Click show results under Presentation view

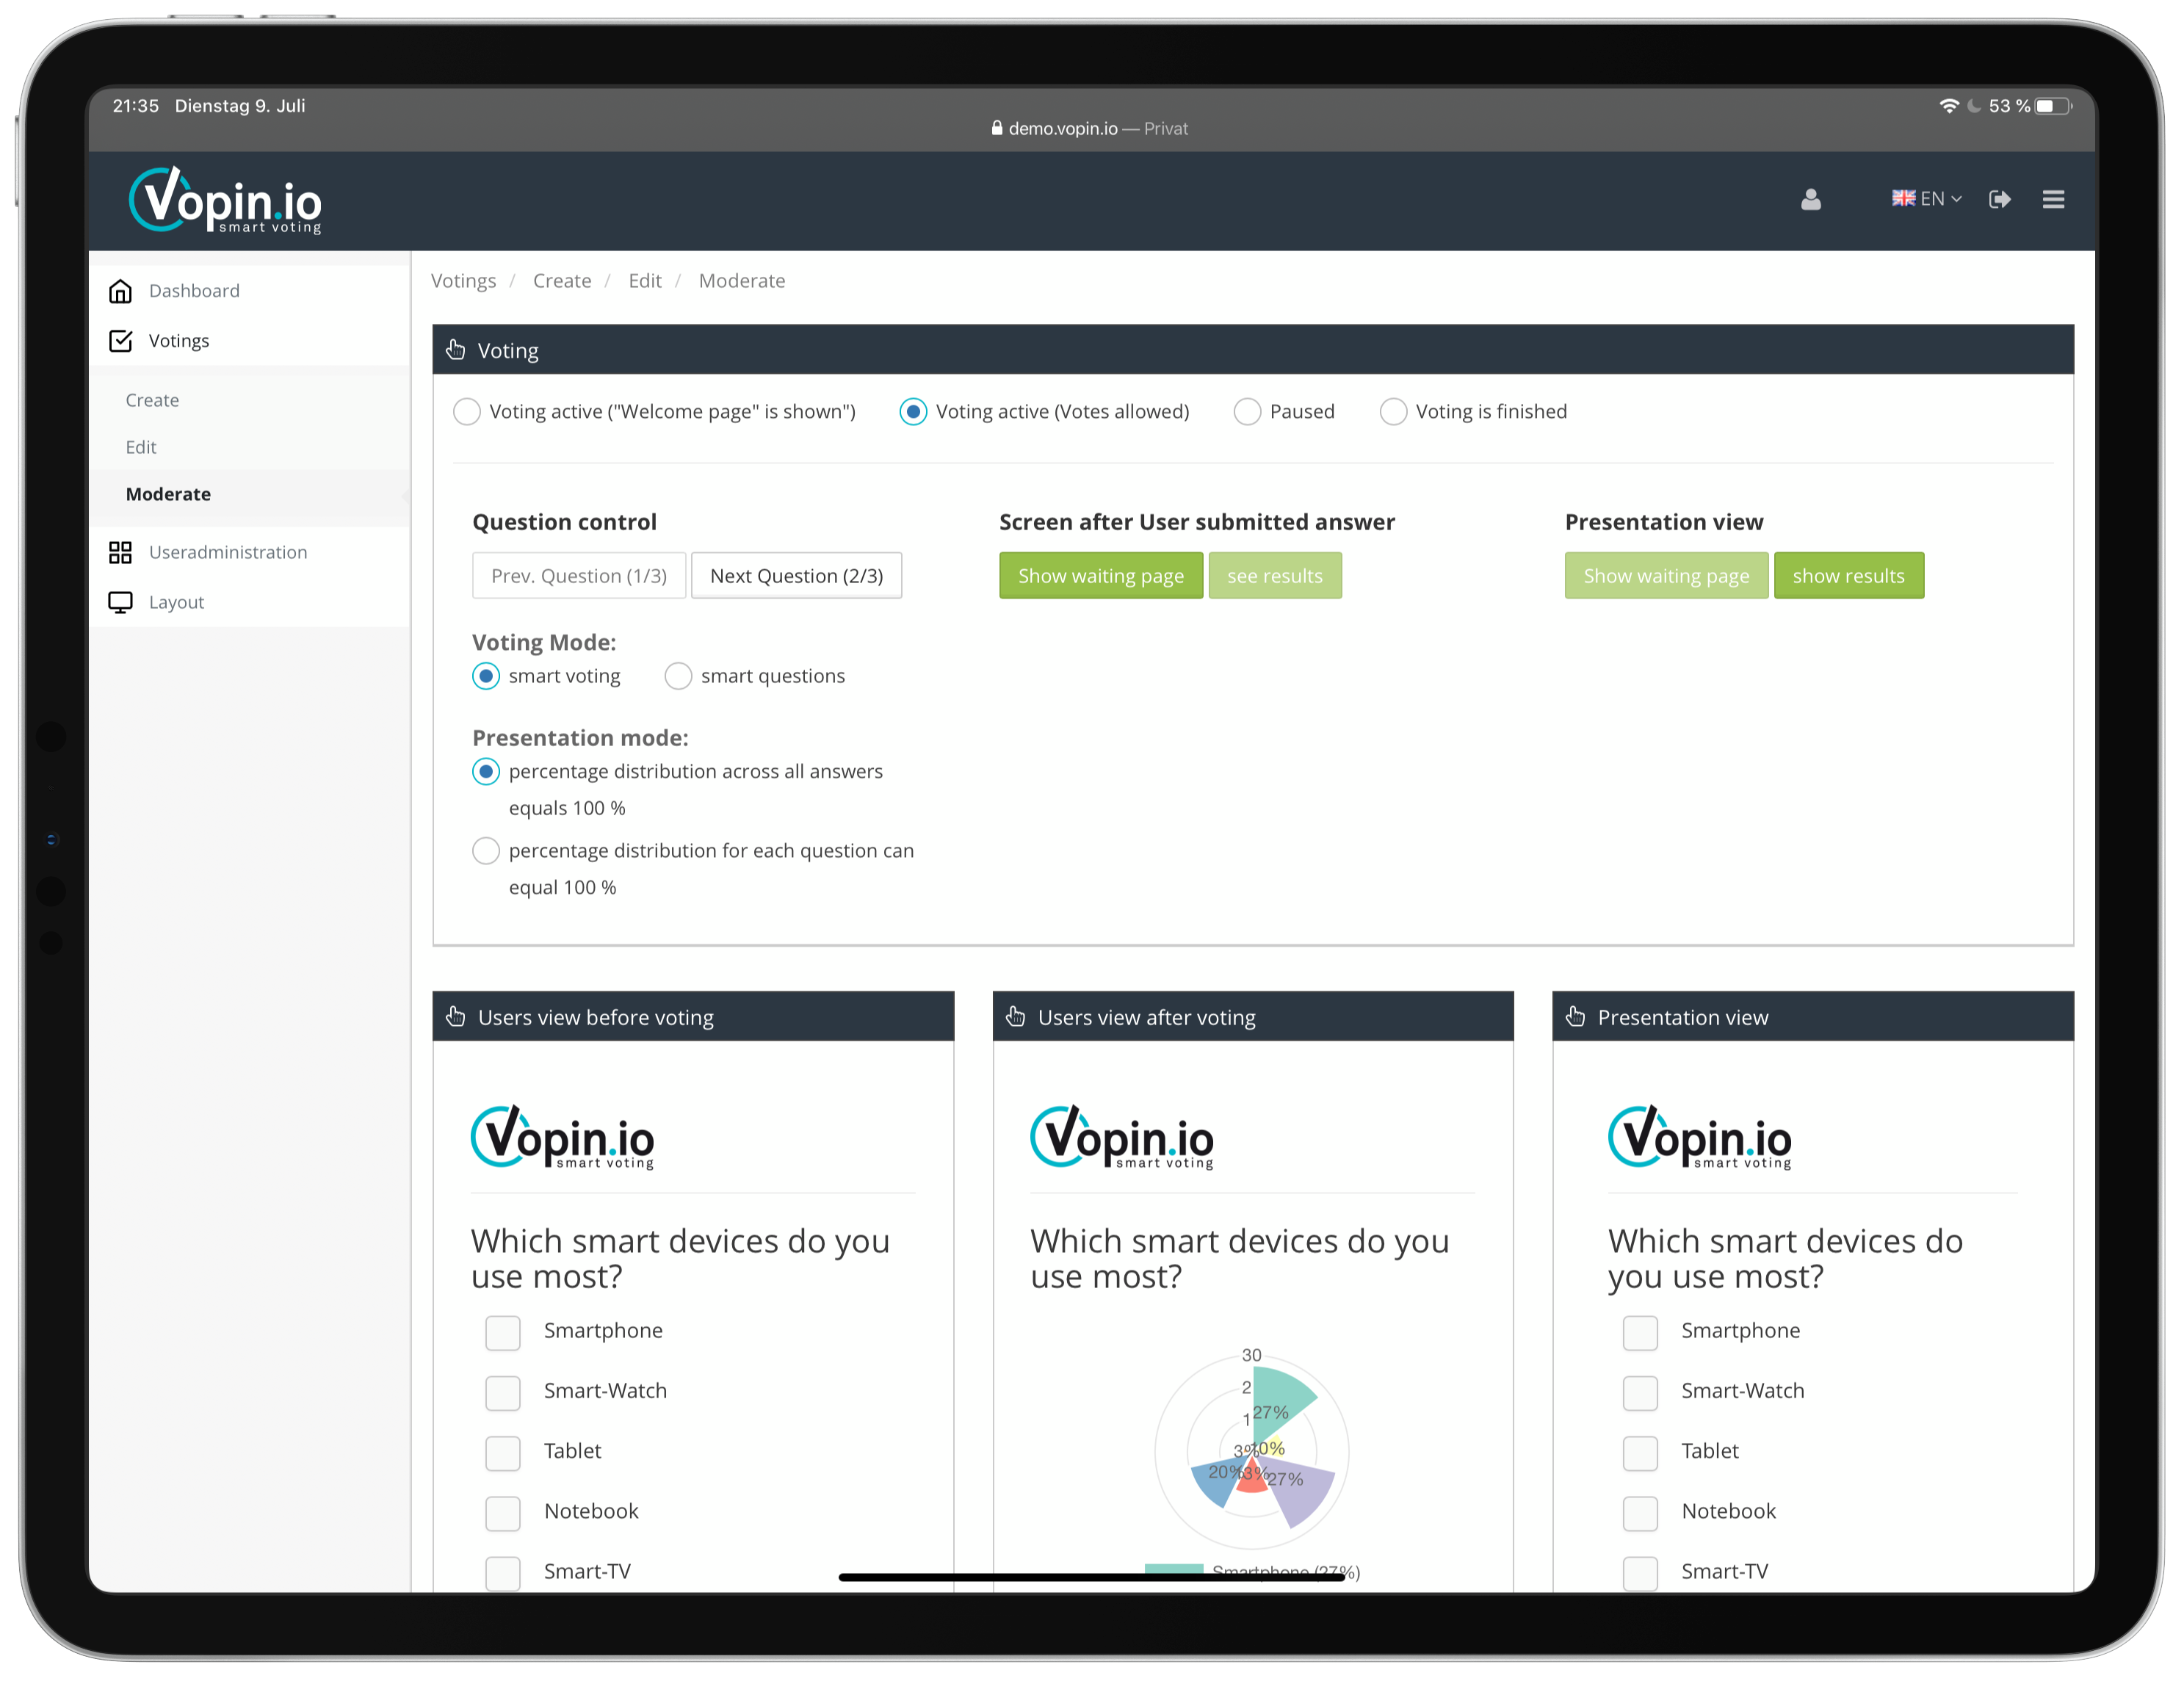(x=1848, y=575)
